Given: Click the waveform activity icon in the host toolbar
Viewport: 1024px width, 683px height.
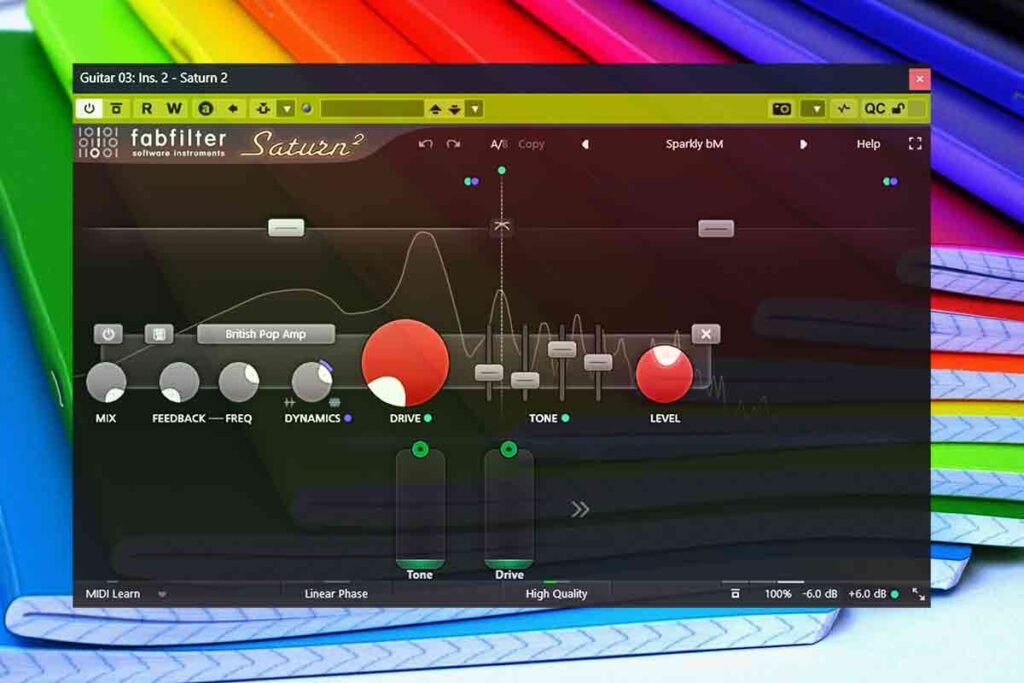Looking at the screenshot, I should pyautogui.click(x=844, y=108).
